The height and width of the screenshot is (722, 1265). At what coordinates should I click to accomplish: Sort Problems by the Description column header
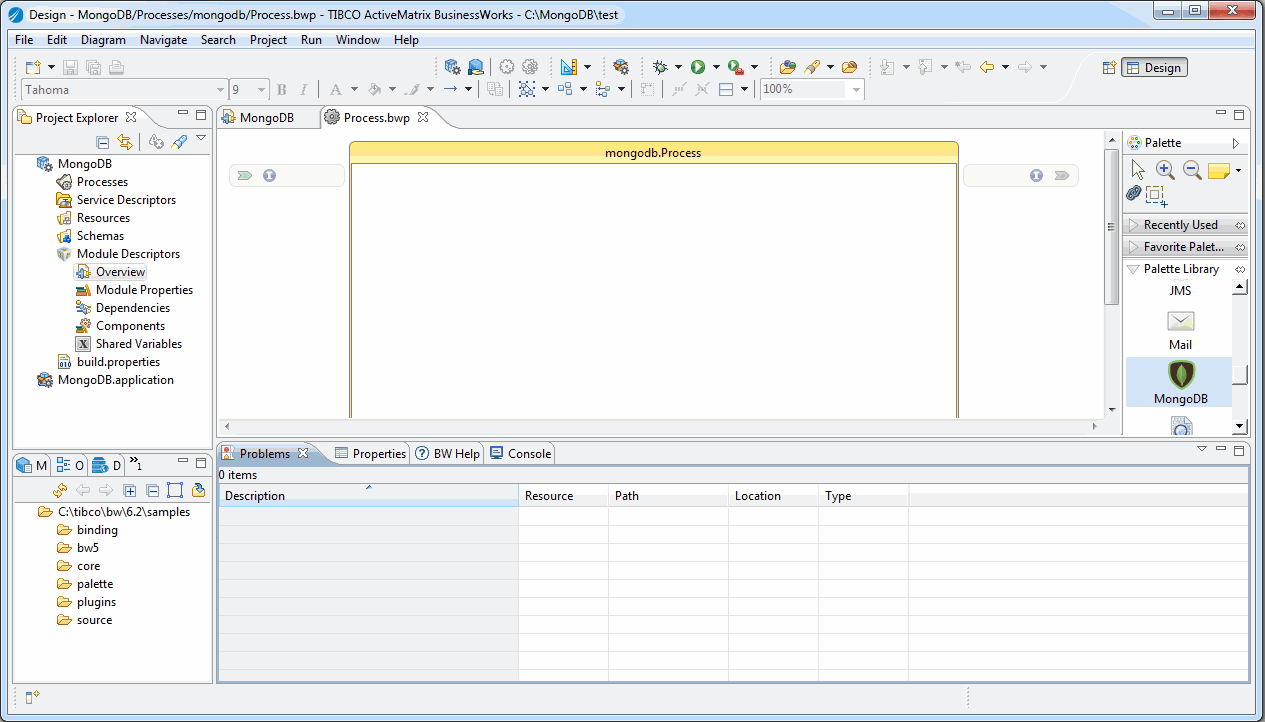pos(255,496)
